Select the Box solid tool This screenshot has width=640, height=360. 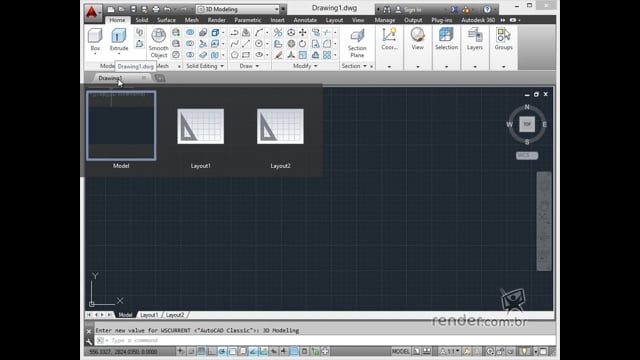pos(95,39)
